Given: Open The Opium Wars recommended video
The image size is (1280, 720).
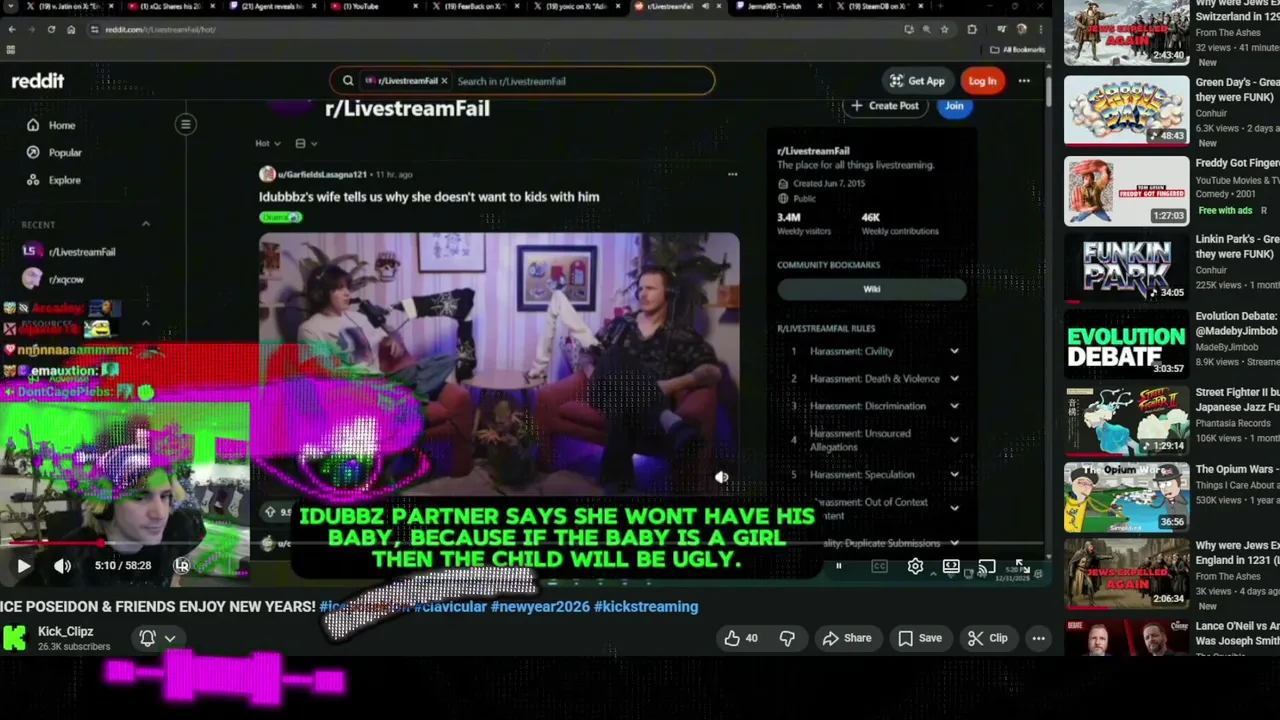Looking at the screenshot, I should coord(1126,497).
